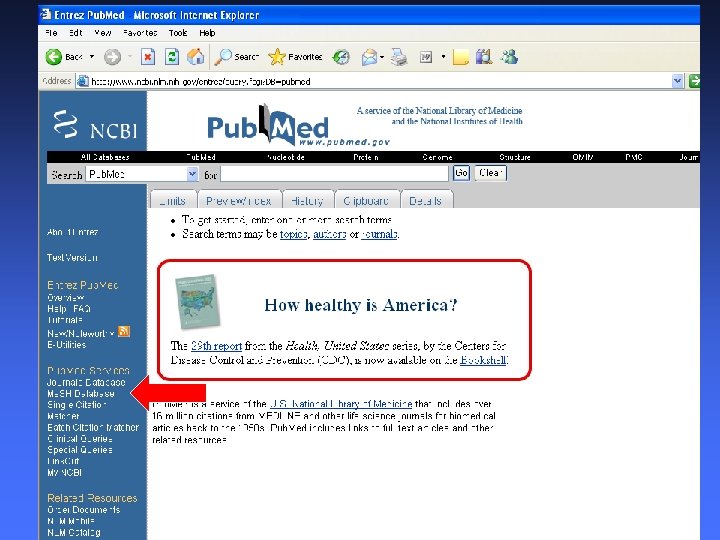
Task: Open Batch Citation Matcher in the sidebar
Action: pyautogui.click(x=93, y=427)
